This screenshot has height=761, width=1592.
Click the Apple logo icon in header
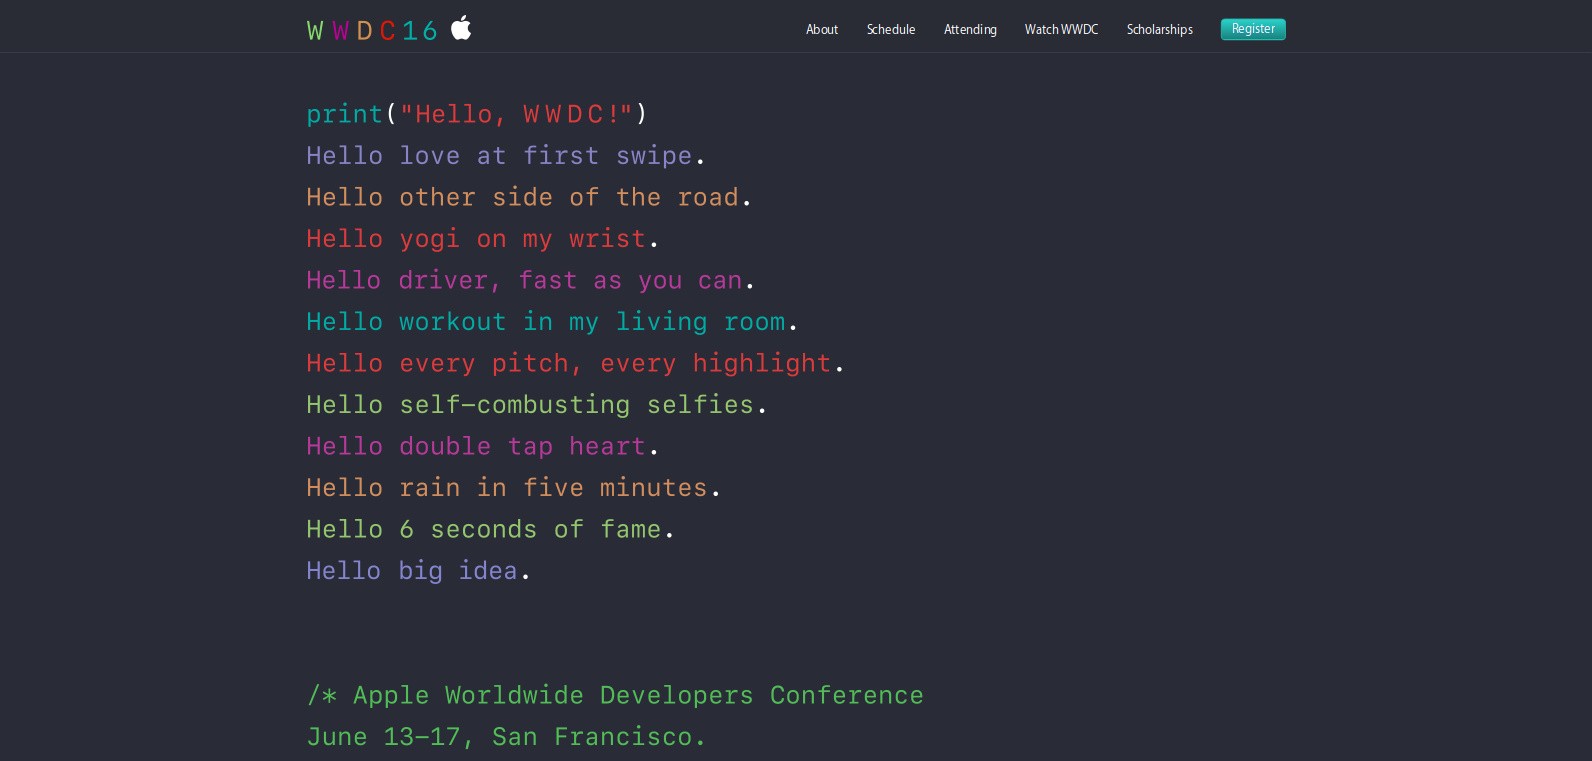(461, 28)
